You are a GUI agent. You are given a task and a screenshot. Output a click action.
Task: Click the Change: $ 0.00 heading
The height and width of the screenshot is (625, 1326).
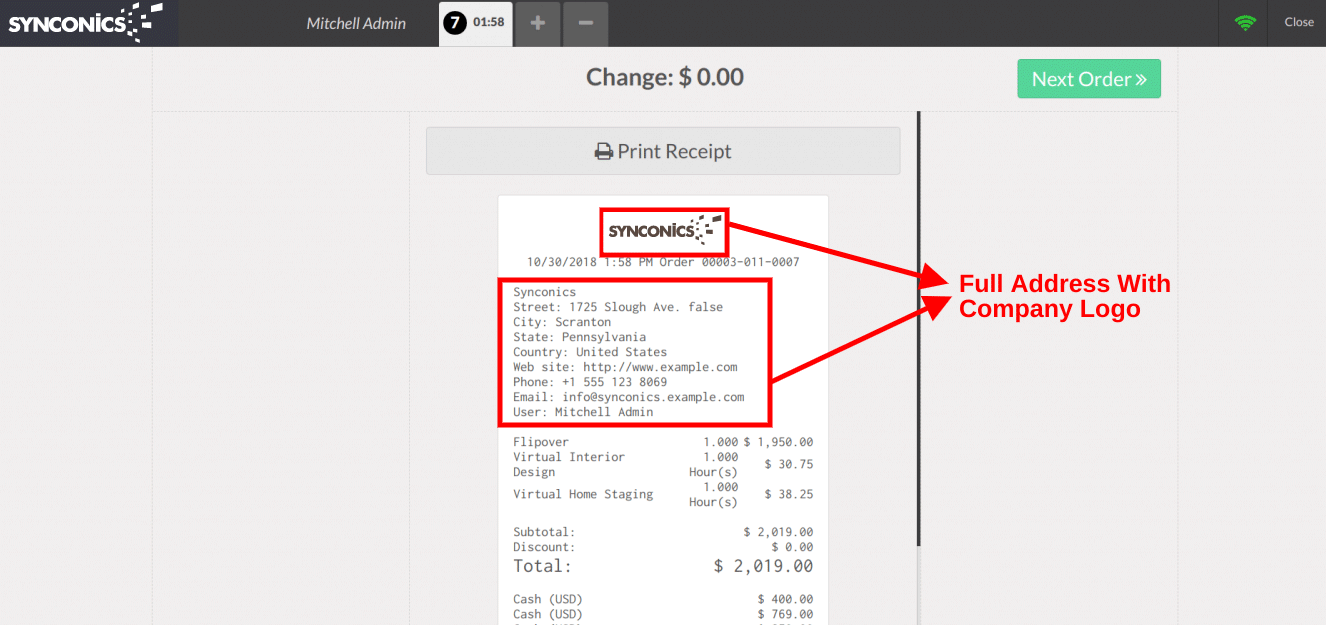tap(664, 77)
